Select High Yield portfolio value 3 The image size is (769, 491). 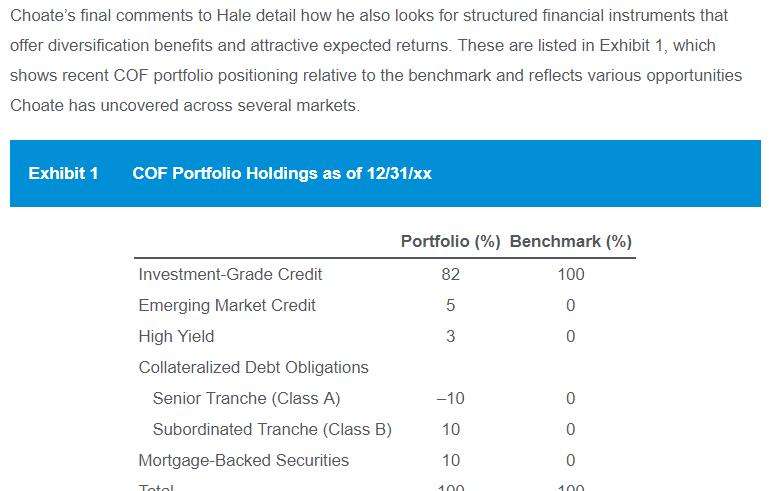(x=450, y=336)
